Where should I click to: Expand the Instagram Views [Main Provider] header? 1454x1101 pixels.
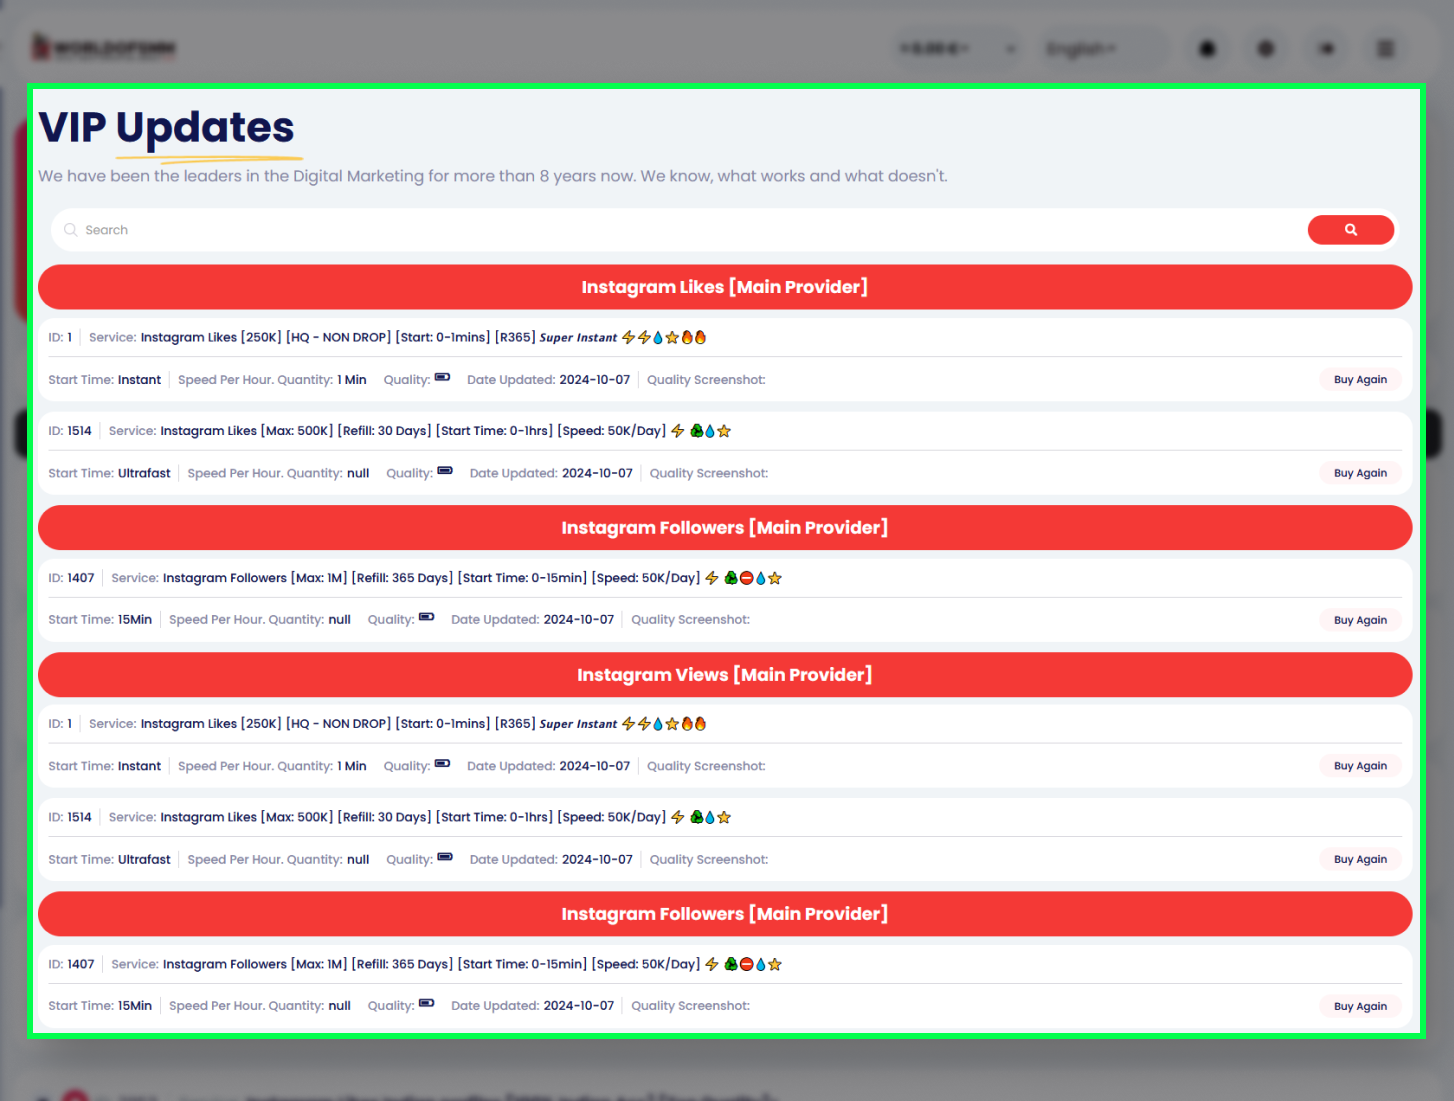point(724,675)
